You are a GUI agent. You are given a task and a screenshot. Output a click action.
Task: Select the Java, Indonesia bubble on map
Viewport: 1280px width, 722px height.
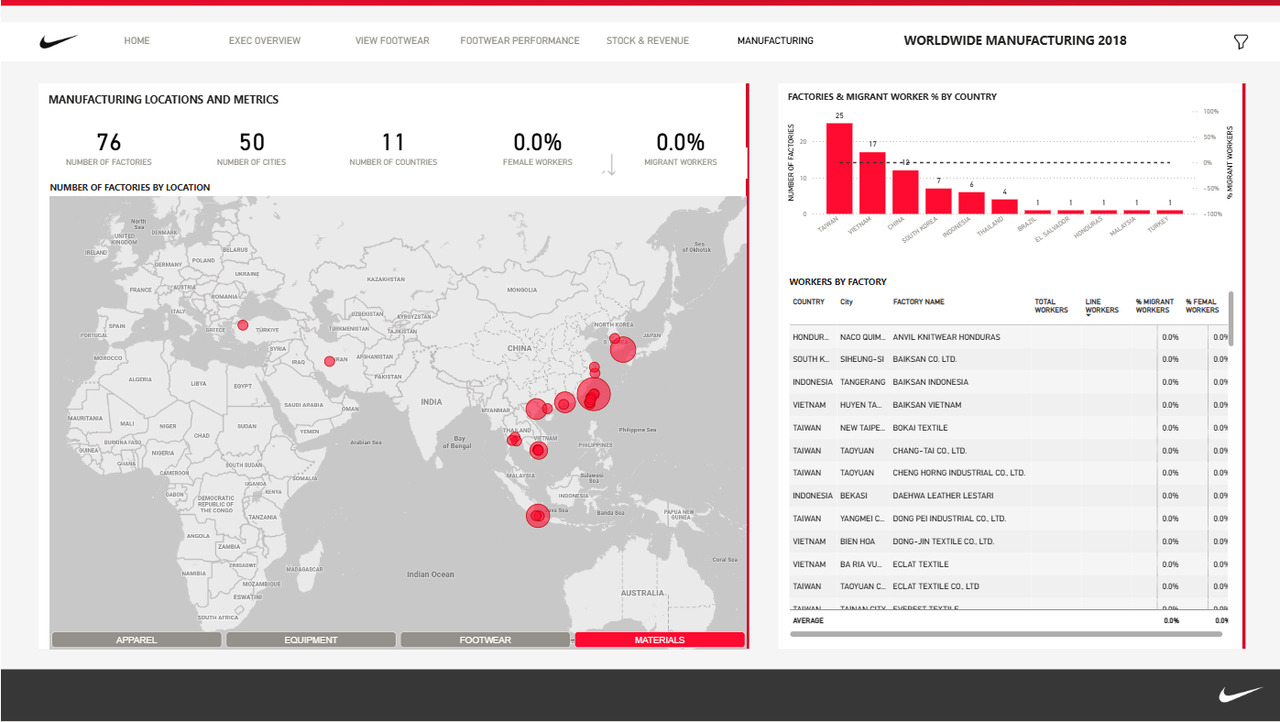coord(538,516)
